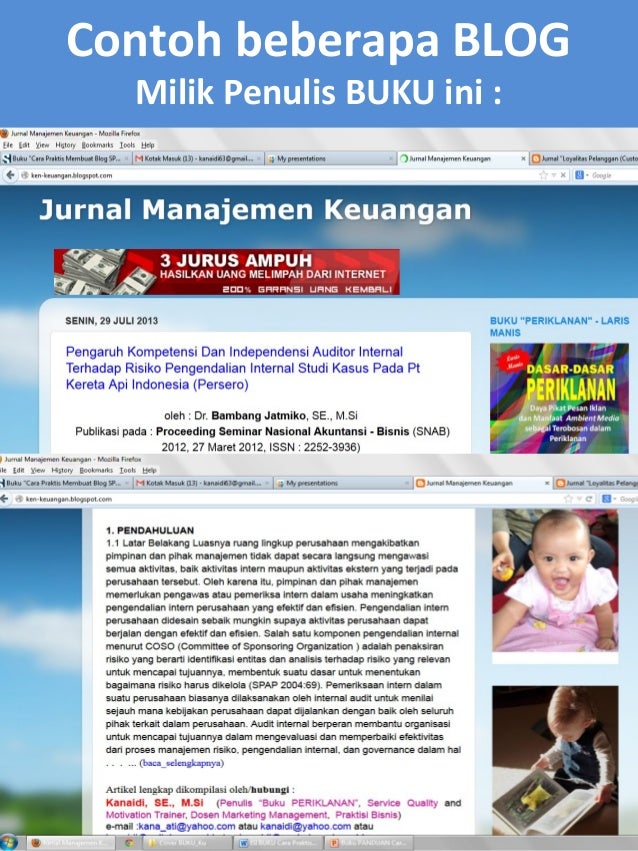The height and width of the screenshot is (851, 638).
Task: Reload page with refresh icon in lower window's address bar
Action: 589,499
